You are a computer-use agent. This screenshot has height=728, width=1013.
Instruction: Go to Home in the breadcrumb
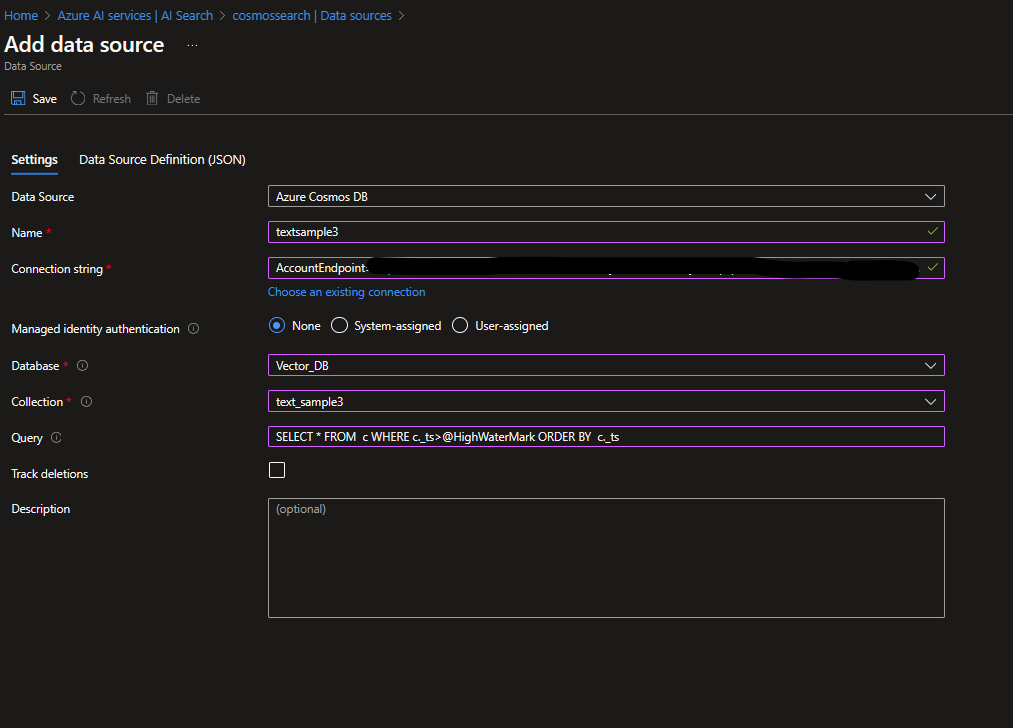21,16
